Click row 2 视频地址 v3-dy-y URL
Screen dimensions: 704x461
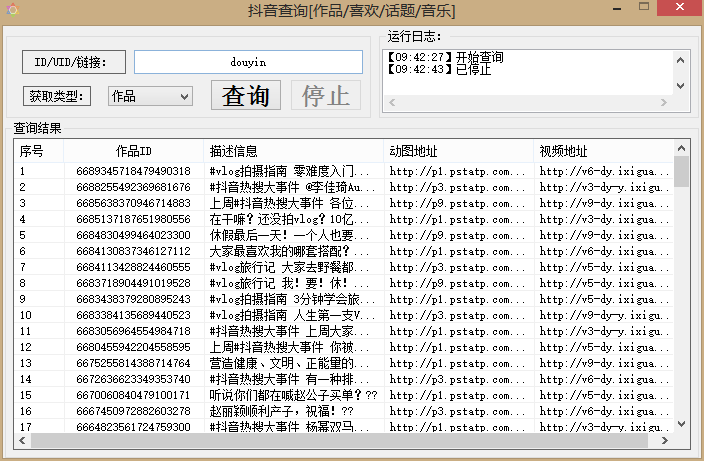click(604, 187)
